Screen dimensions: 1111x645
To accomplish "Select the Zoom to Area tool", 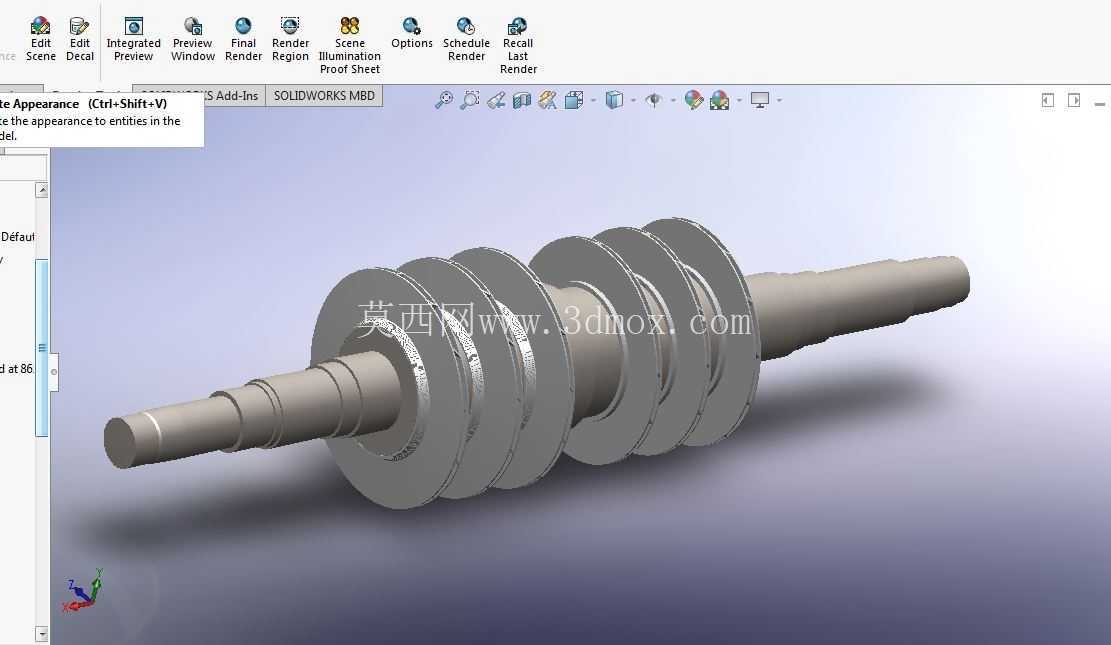I will coord(470,100).
